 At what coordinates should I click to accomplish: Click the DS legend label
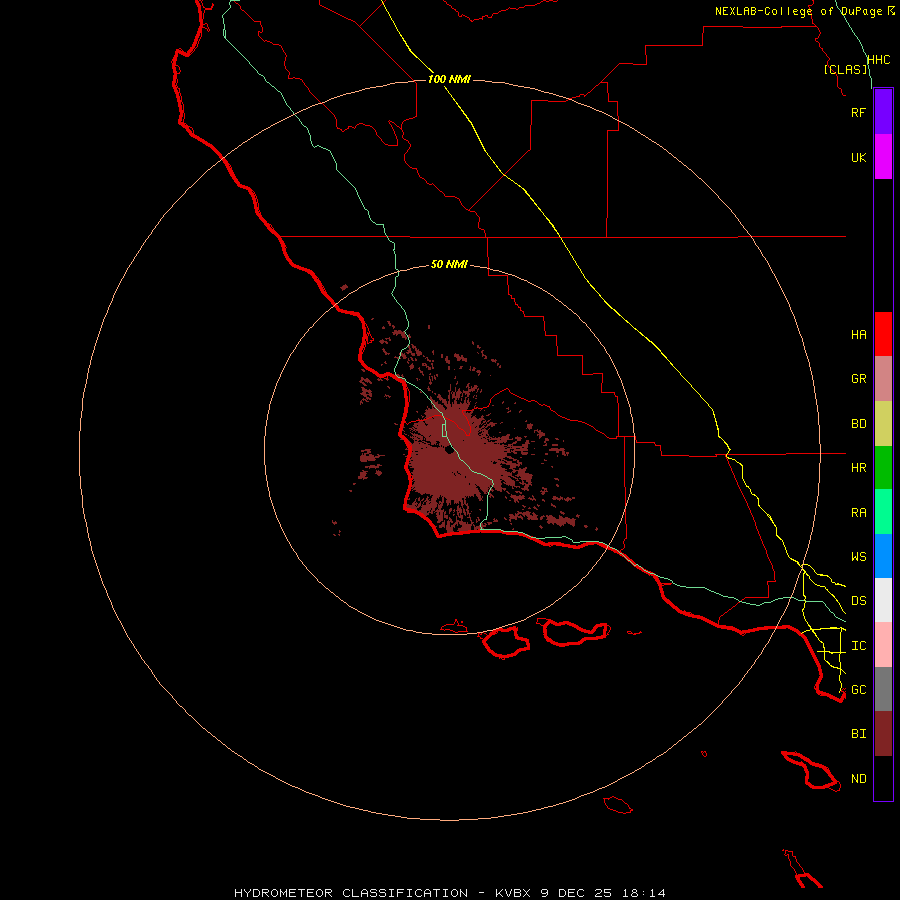click(x=858, y=601)
